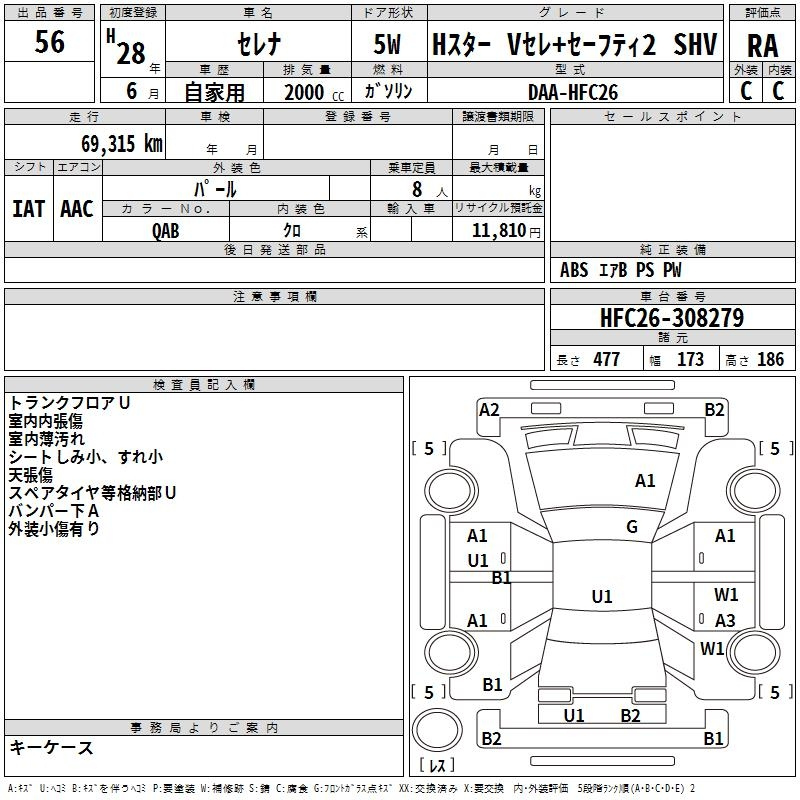The height and width of the screenshot is (800, 800).
Task: Click the セールスポイント header
Action: 672,116
